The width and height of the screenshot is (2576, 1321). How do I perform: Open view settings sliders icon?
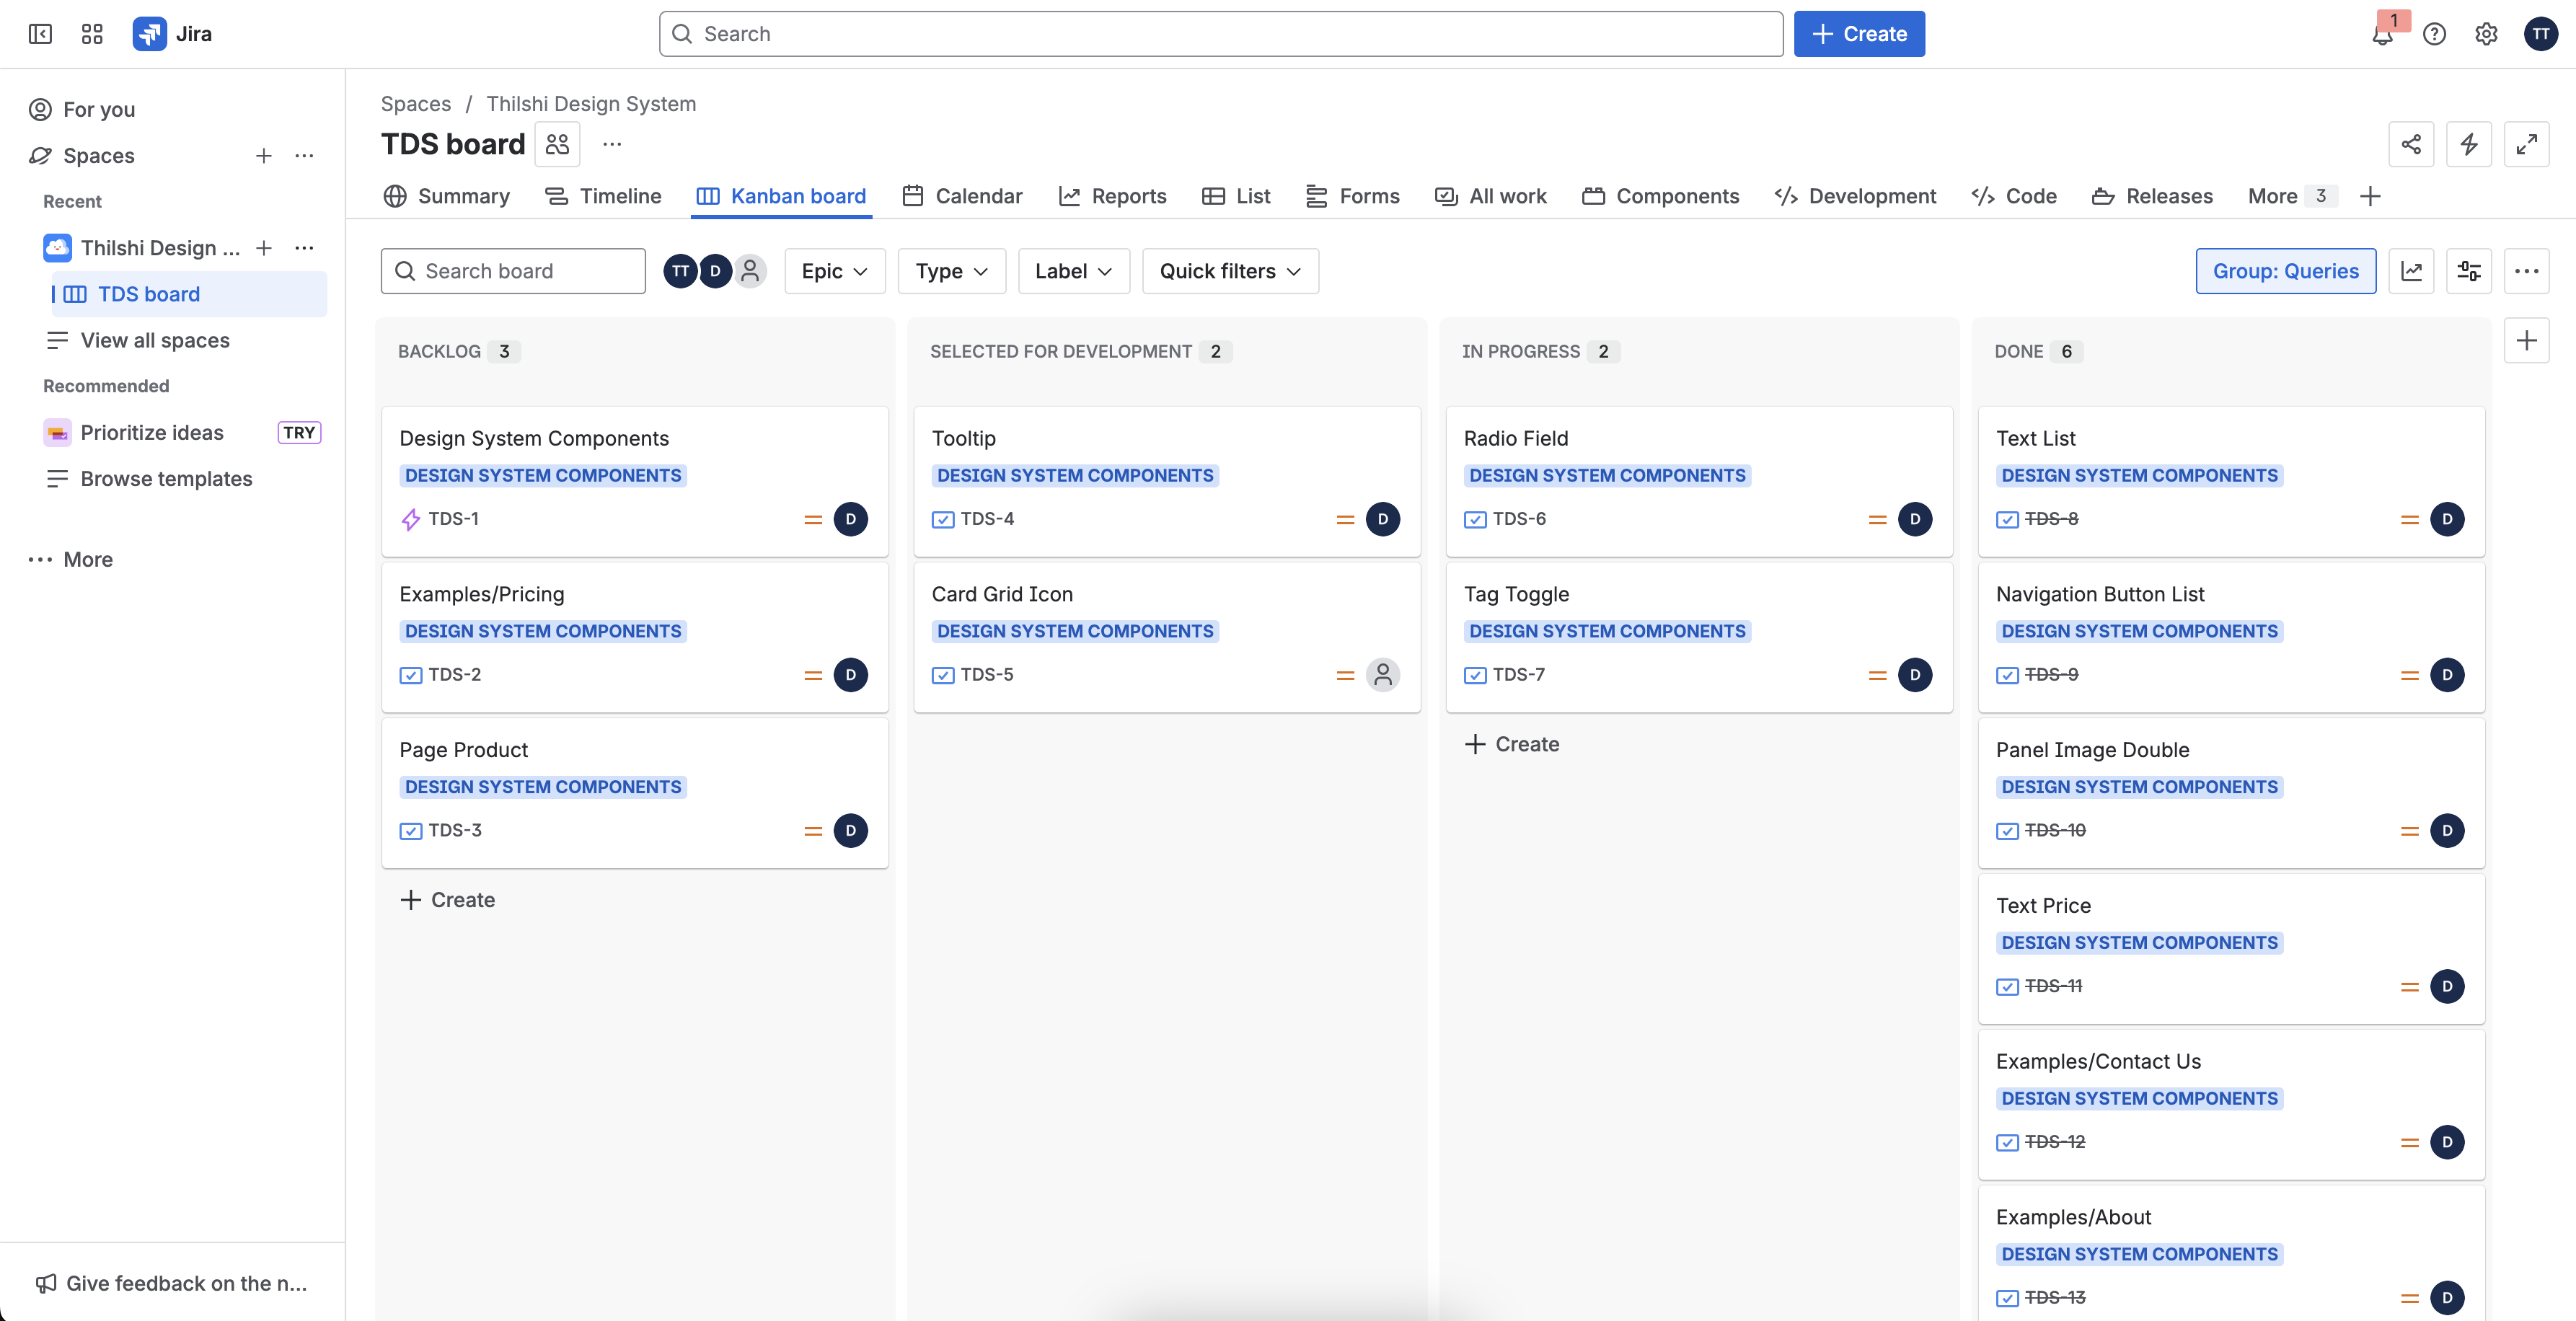[x=2468, y=272]
